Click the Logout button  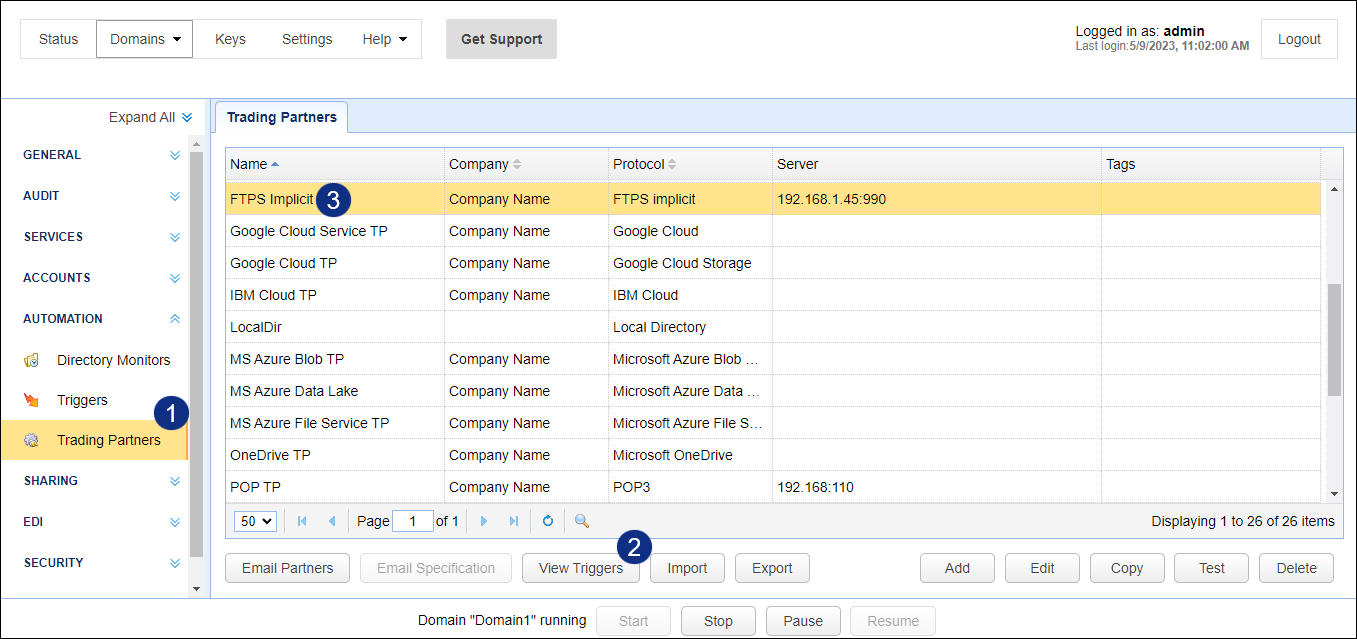tap(1299, 39)
